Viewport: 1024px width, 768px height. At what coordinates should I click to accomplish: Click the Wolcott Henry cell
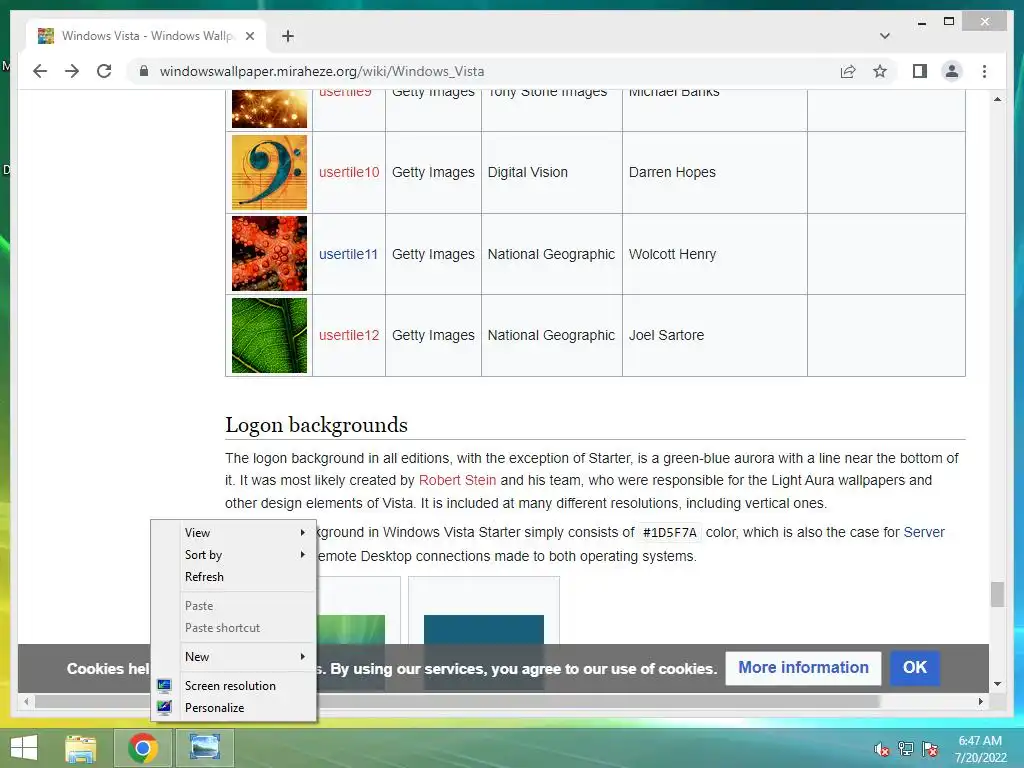[714, 254]
